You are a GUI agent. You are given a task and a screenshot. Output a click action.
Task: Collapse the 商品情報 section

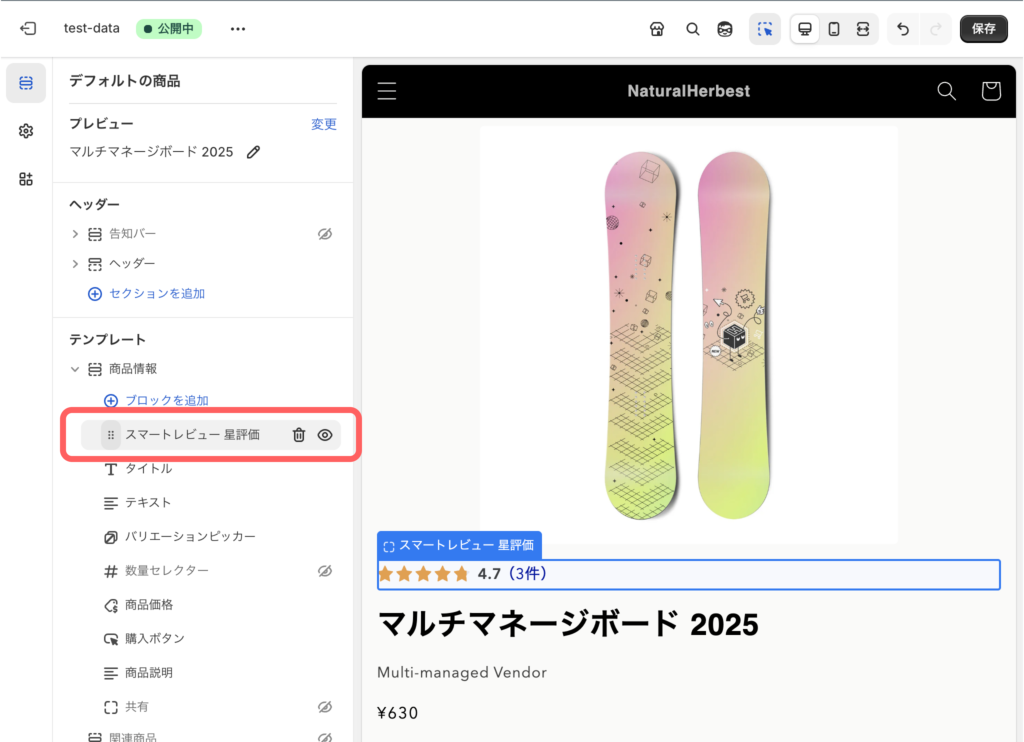click(x=75, y=369)
